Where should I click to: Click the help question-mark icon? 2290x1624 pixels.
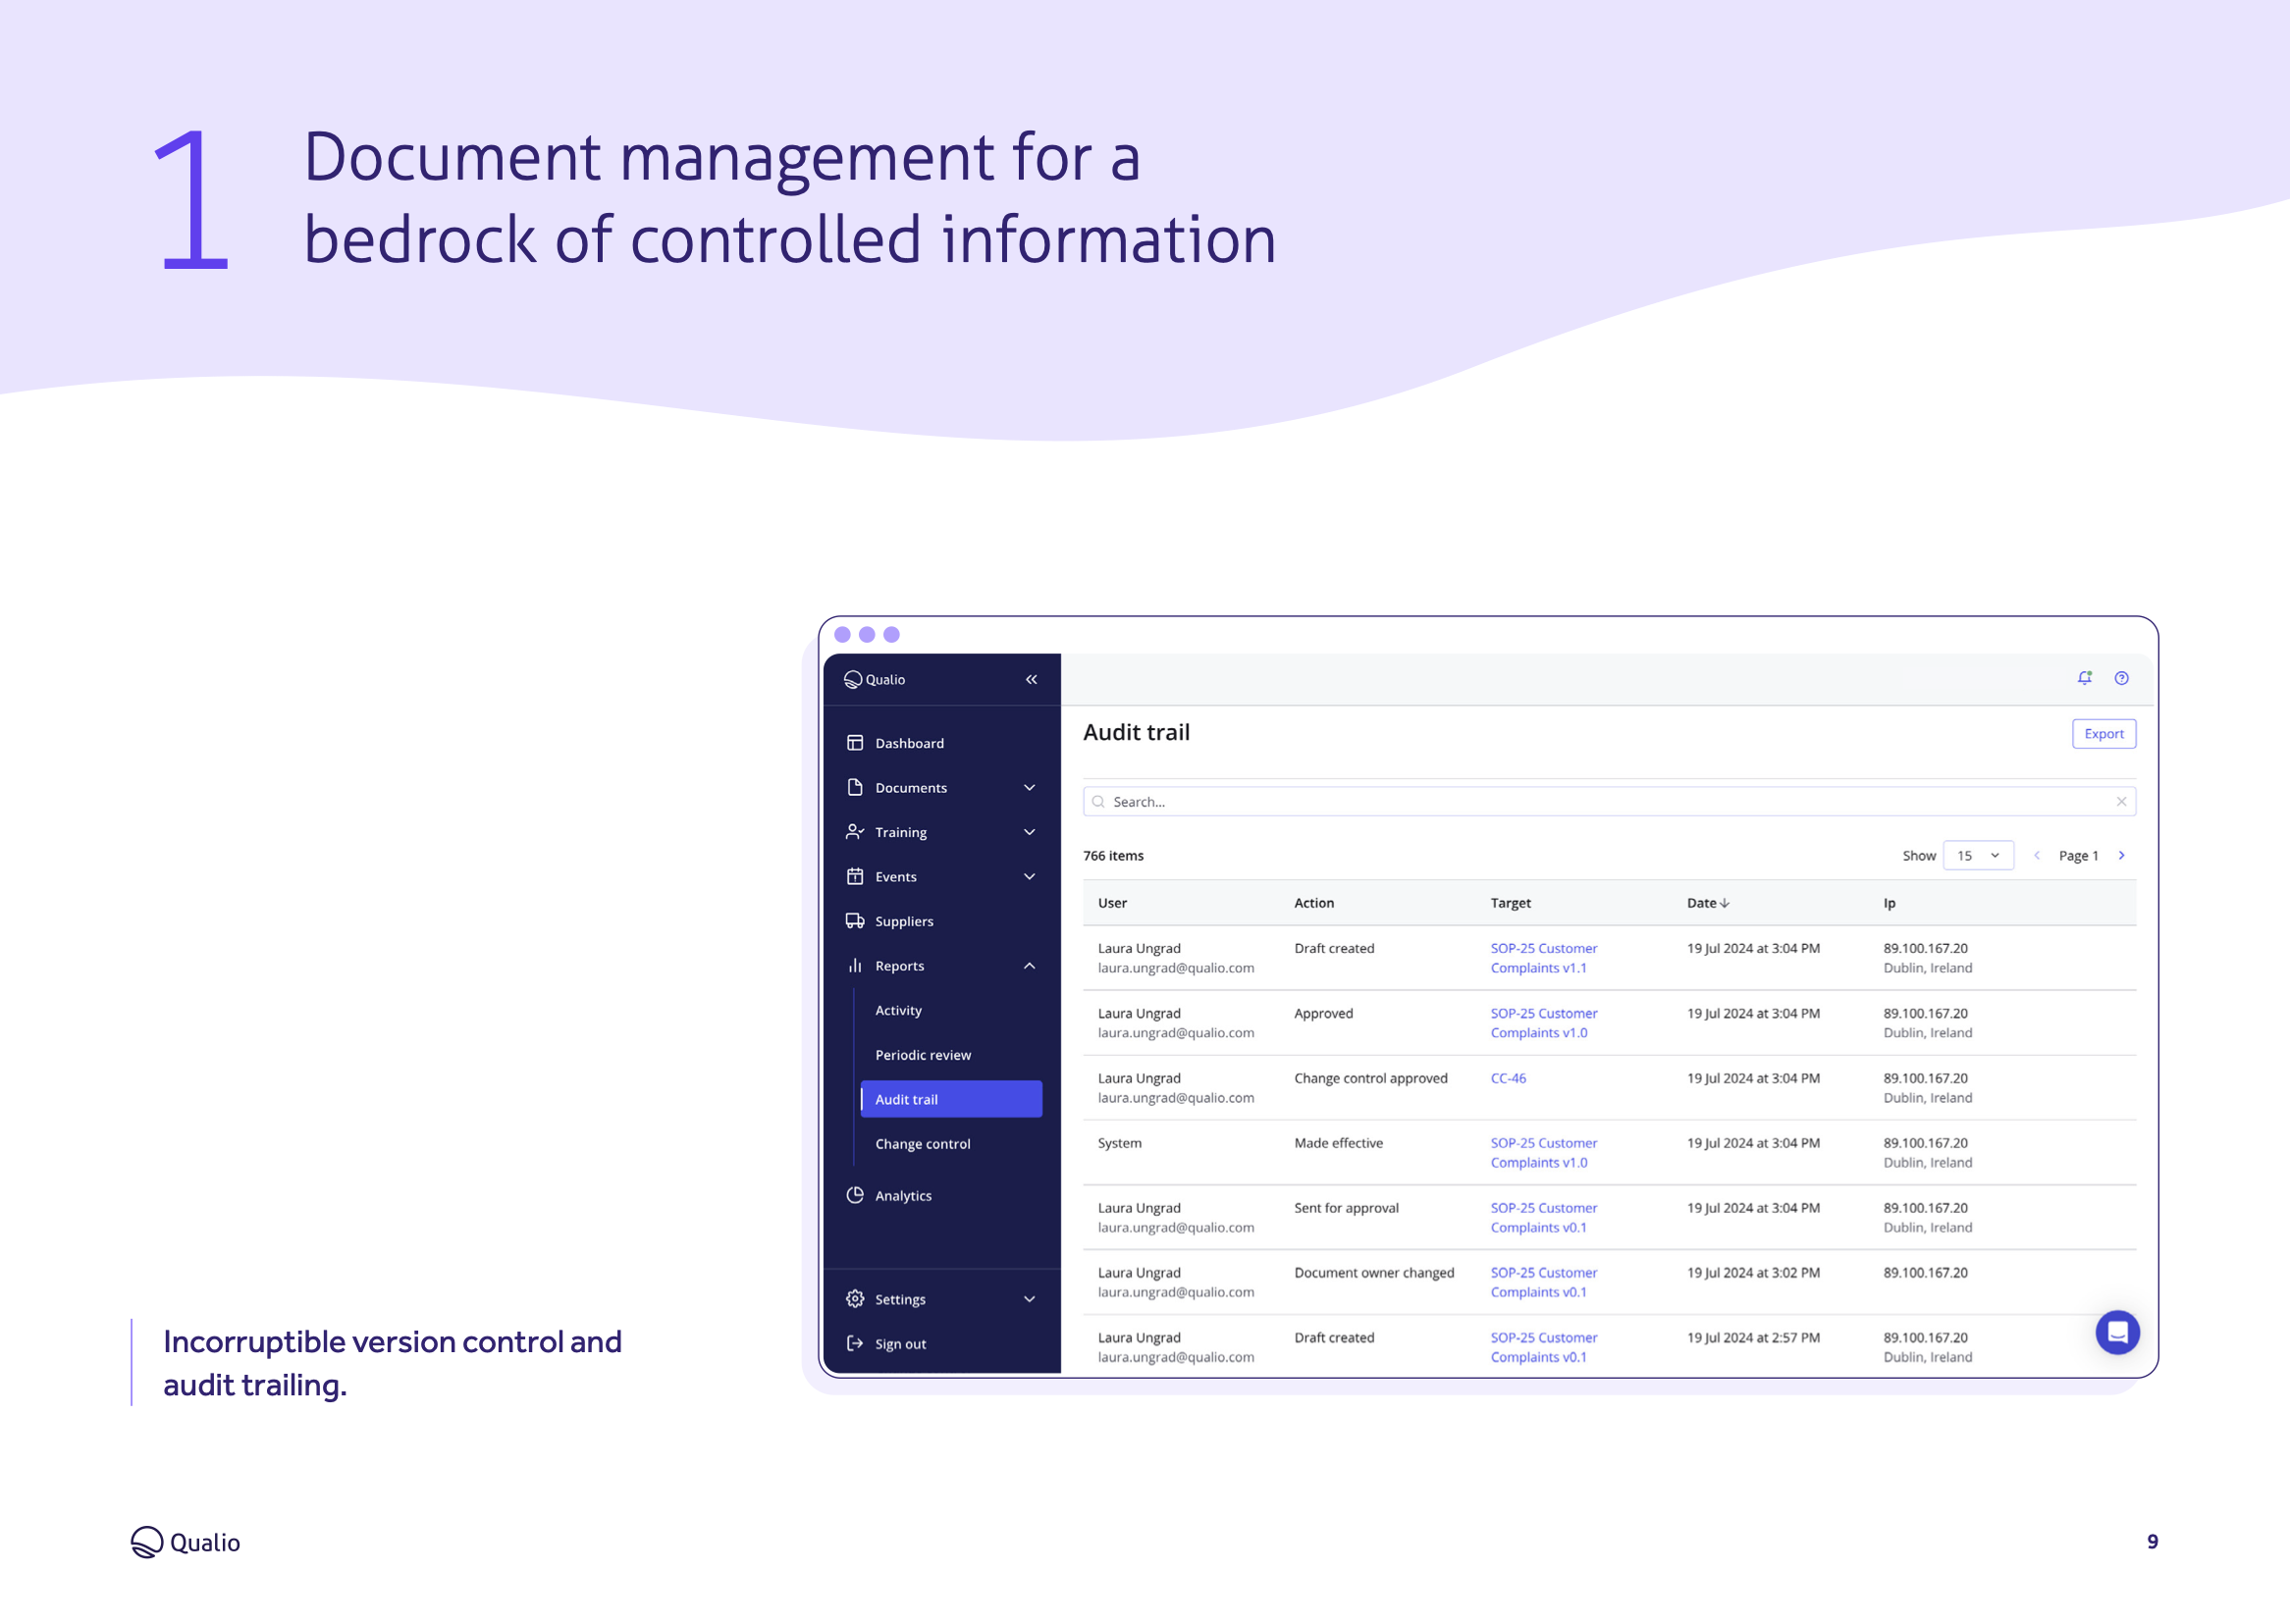point(2121,678)
